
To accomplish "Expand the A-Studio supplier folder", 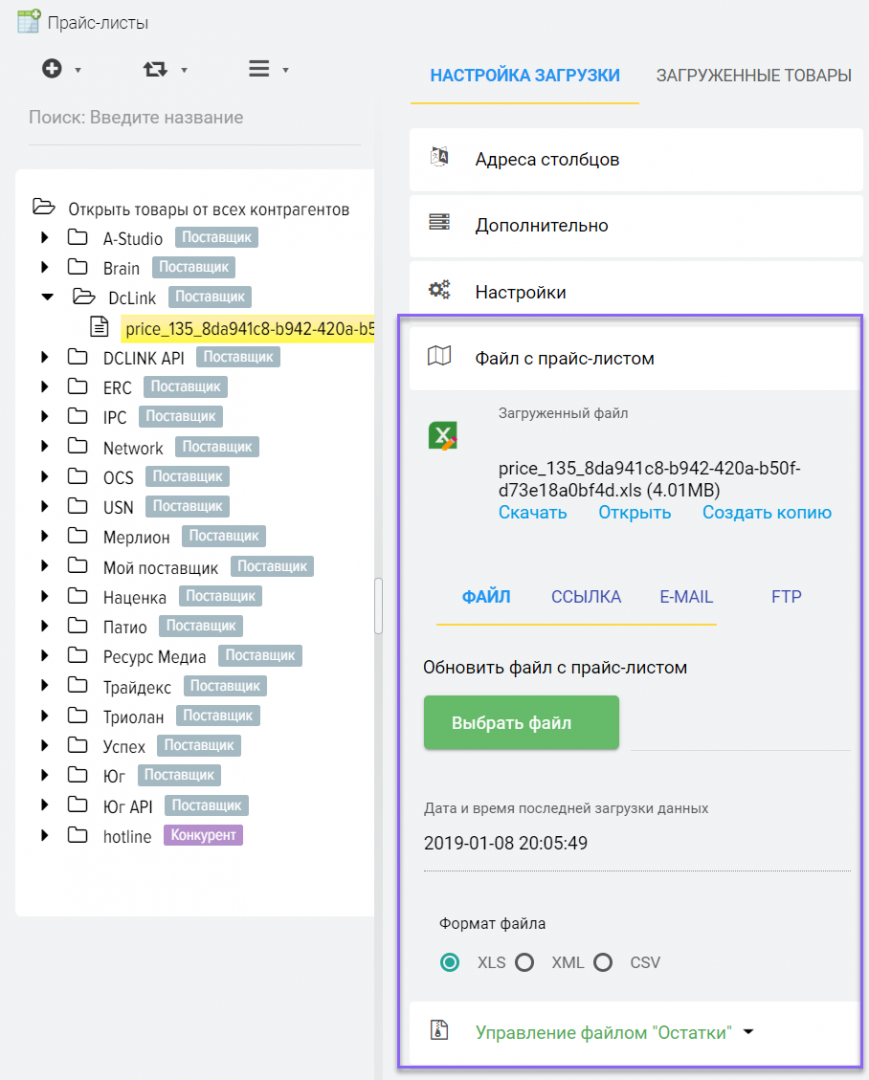I will pyautogui.click(x=44, y=238).
